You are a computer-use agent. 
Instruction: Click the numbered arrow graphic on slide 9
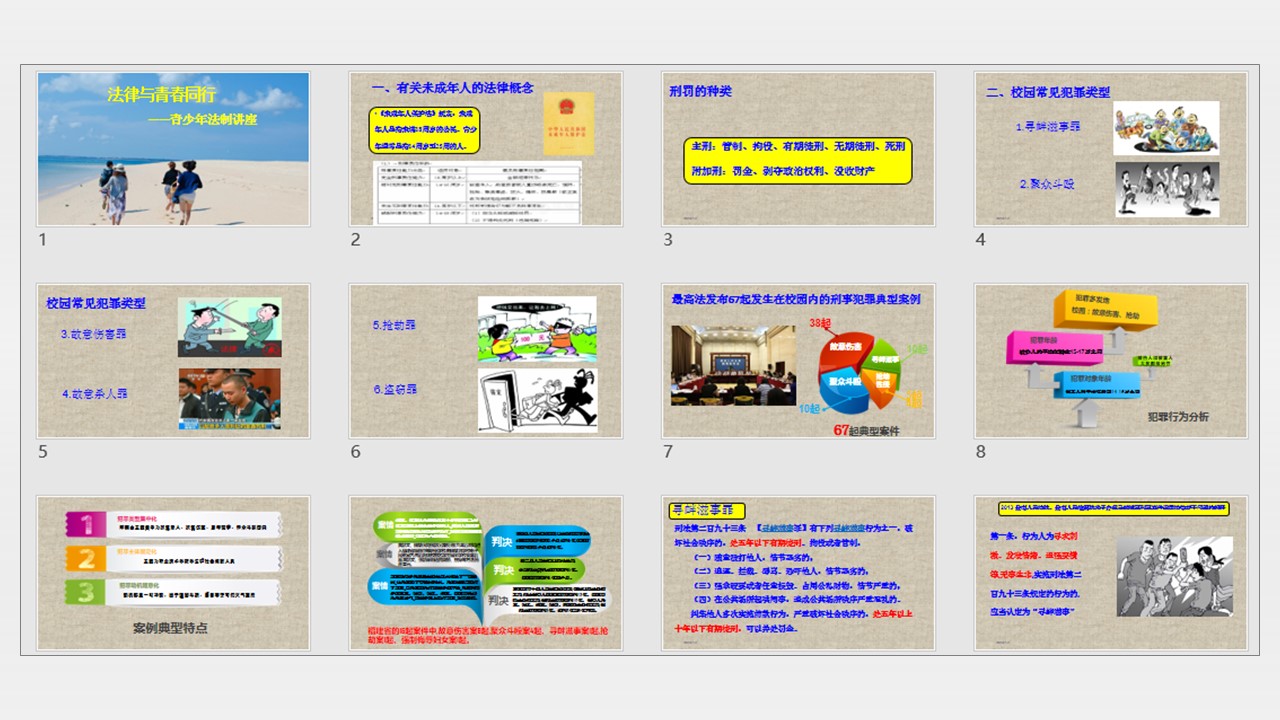pyautogui.click(x=170, y=555)
